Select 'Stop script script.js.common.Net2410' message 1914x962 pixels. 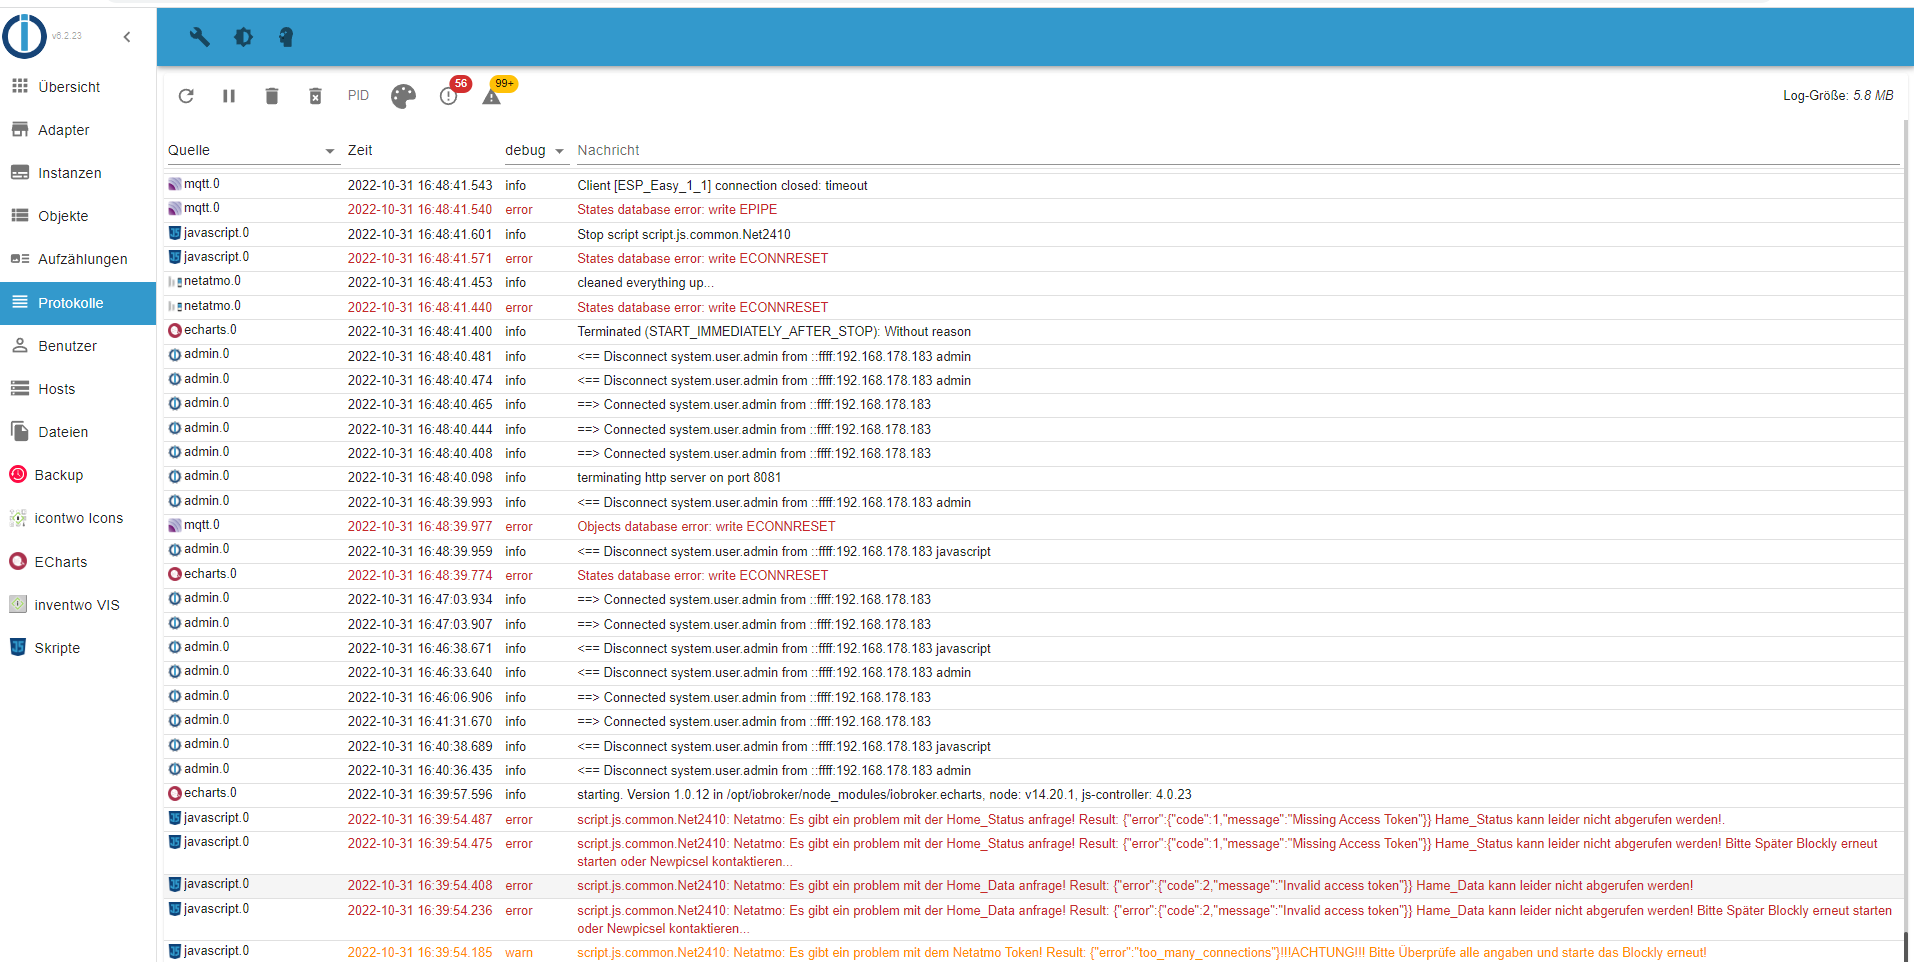[x=683, y=234]
